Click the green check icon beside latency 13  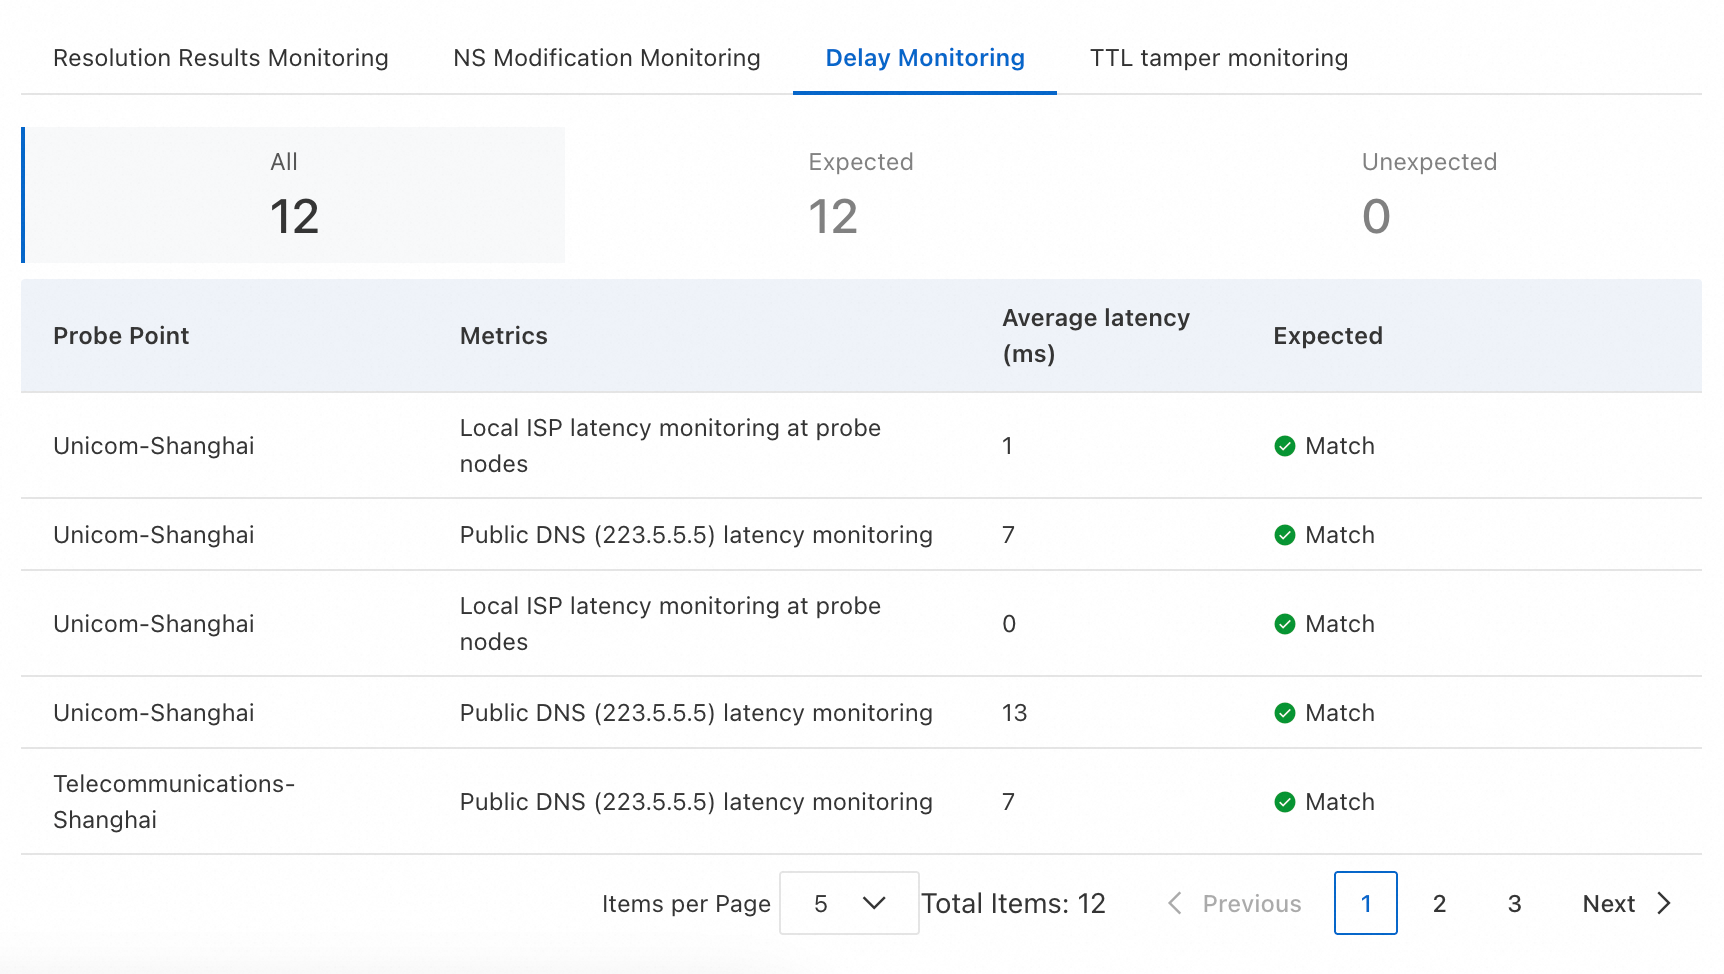1285,713
